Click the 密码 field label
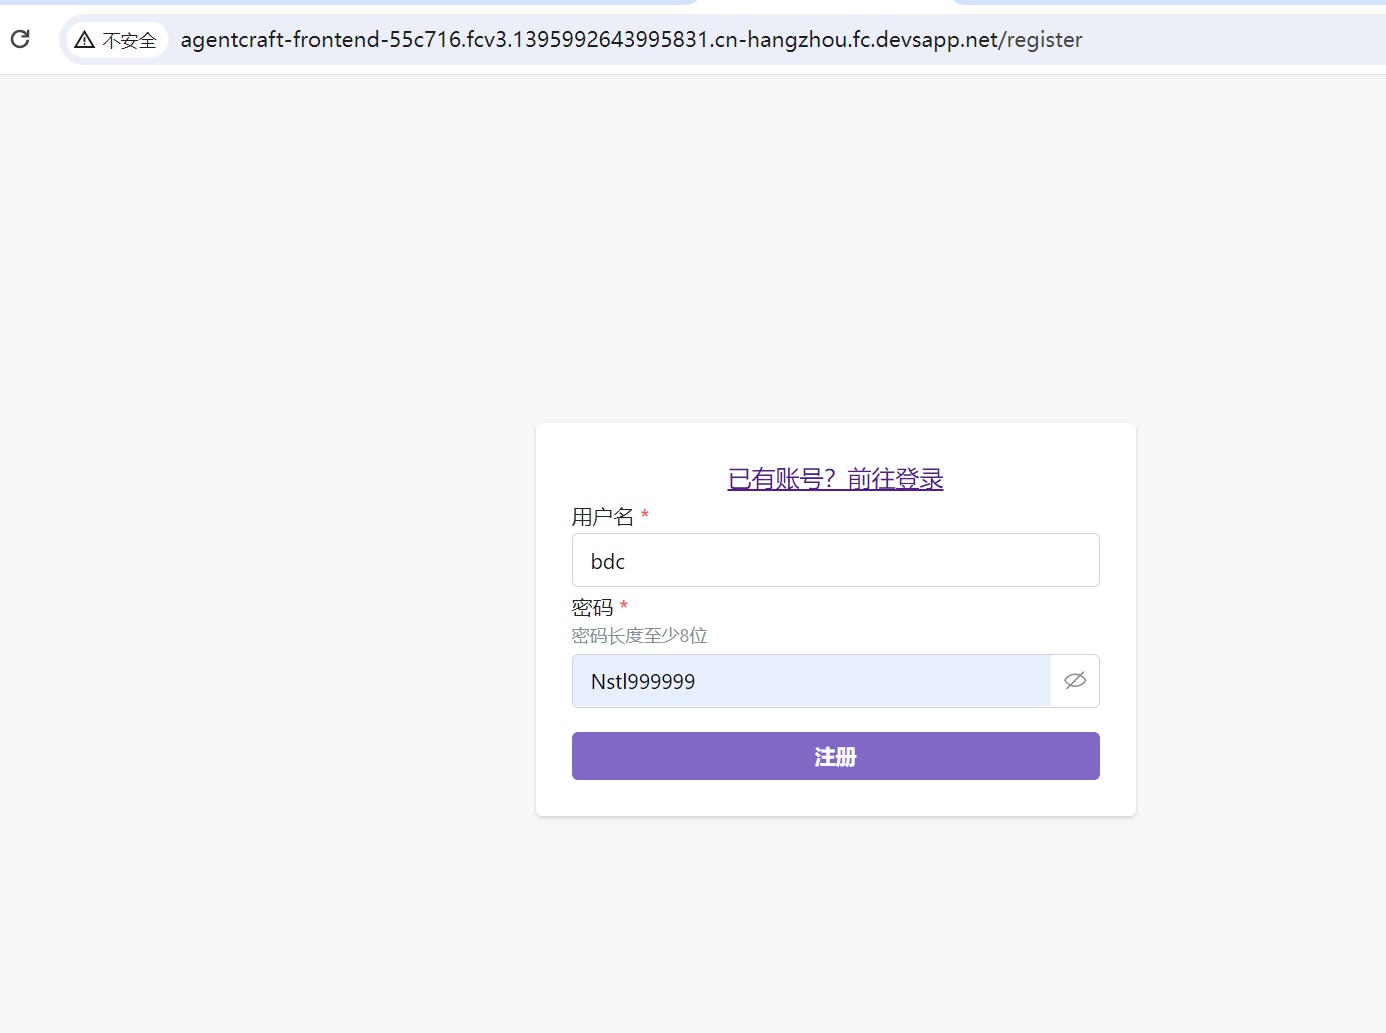 coord(593,607)
